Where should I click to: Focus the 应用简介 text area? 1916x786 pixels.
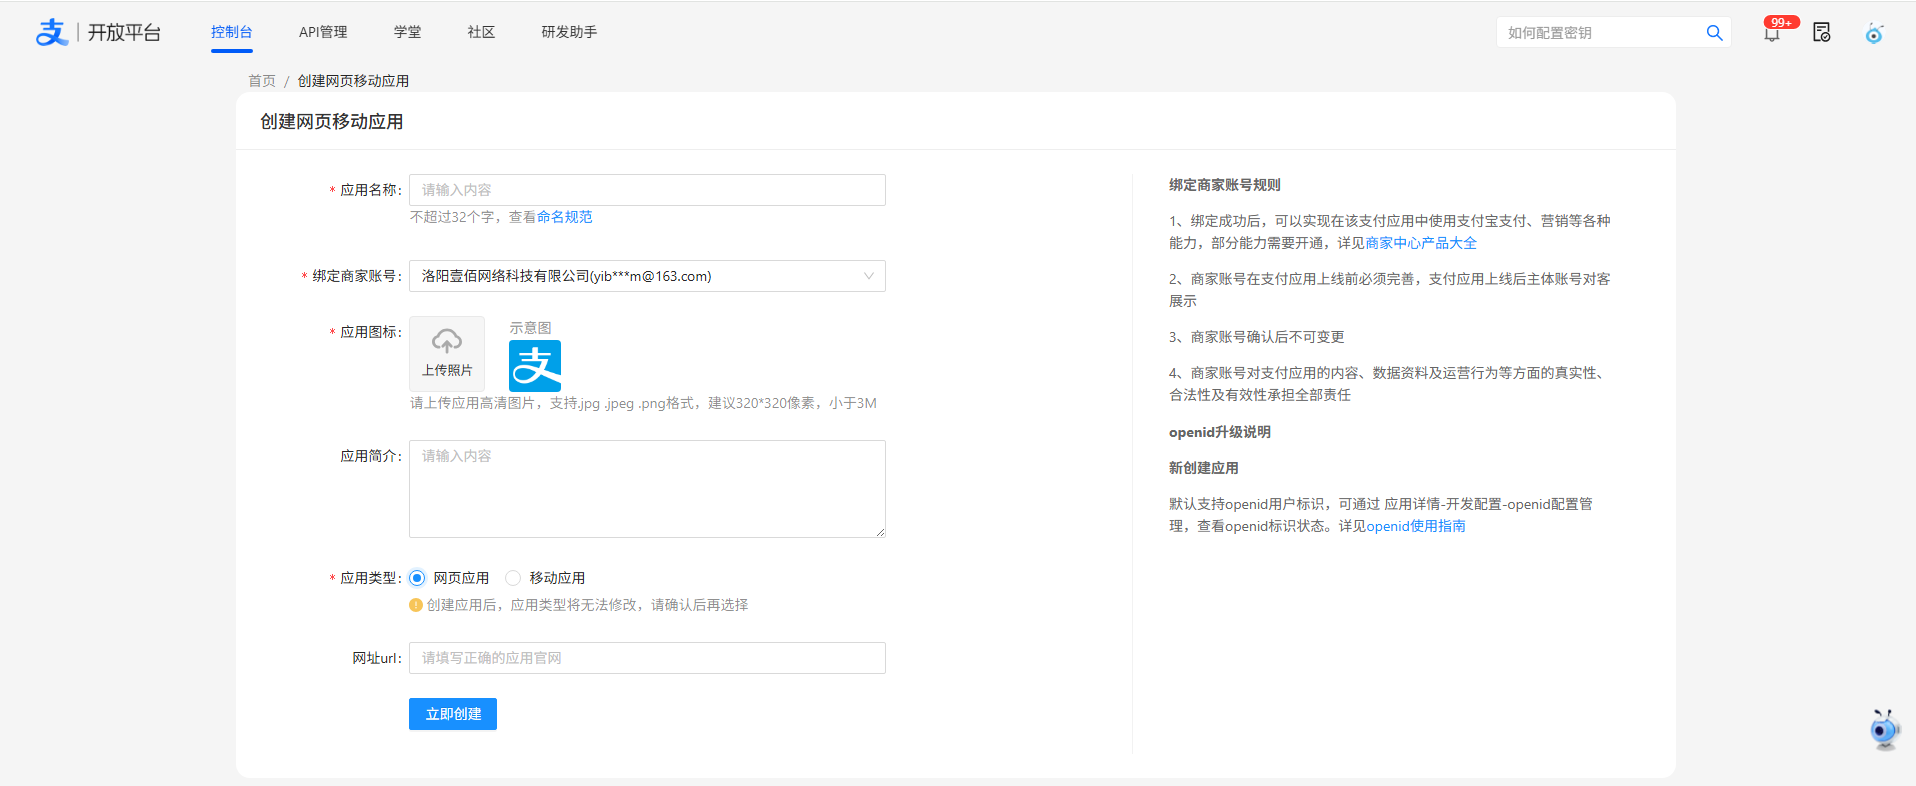click(x=647, y=489)
